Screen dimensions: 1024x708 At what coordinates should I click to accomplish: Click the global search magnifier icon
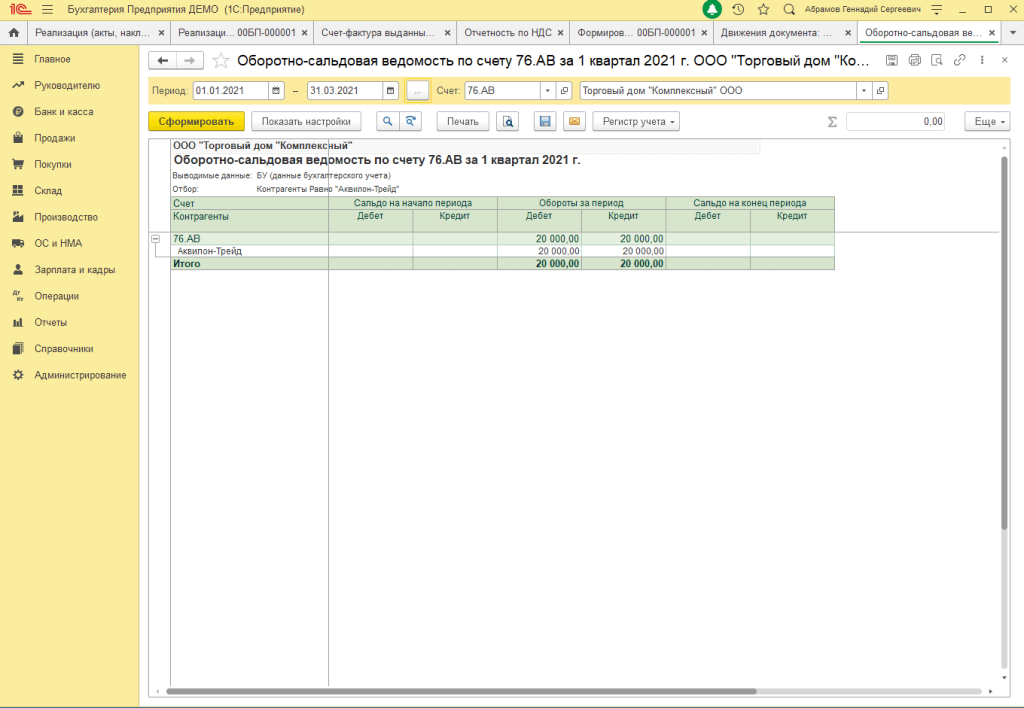789,10
